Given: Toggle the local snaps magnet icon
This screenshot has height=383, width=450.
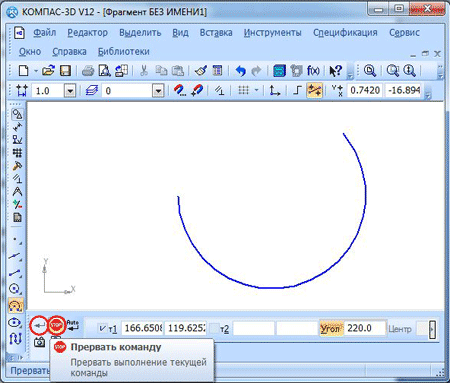Looking at the screenshot, I should (197, 90).
